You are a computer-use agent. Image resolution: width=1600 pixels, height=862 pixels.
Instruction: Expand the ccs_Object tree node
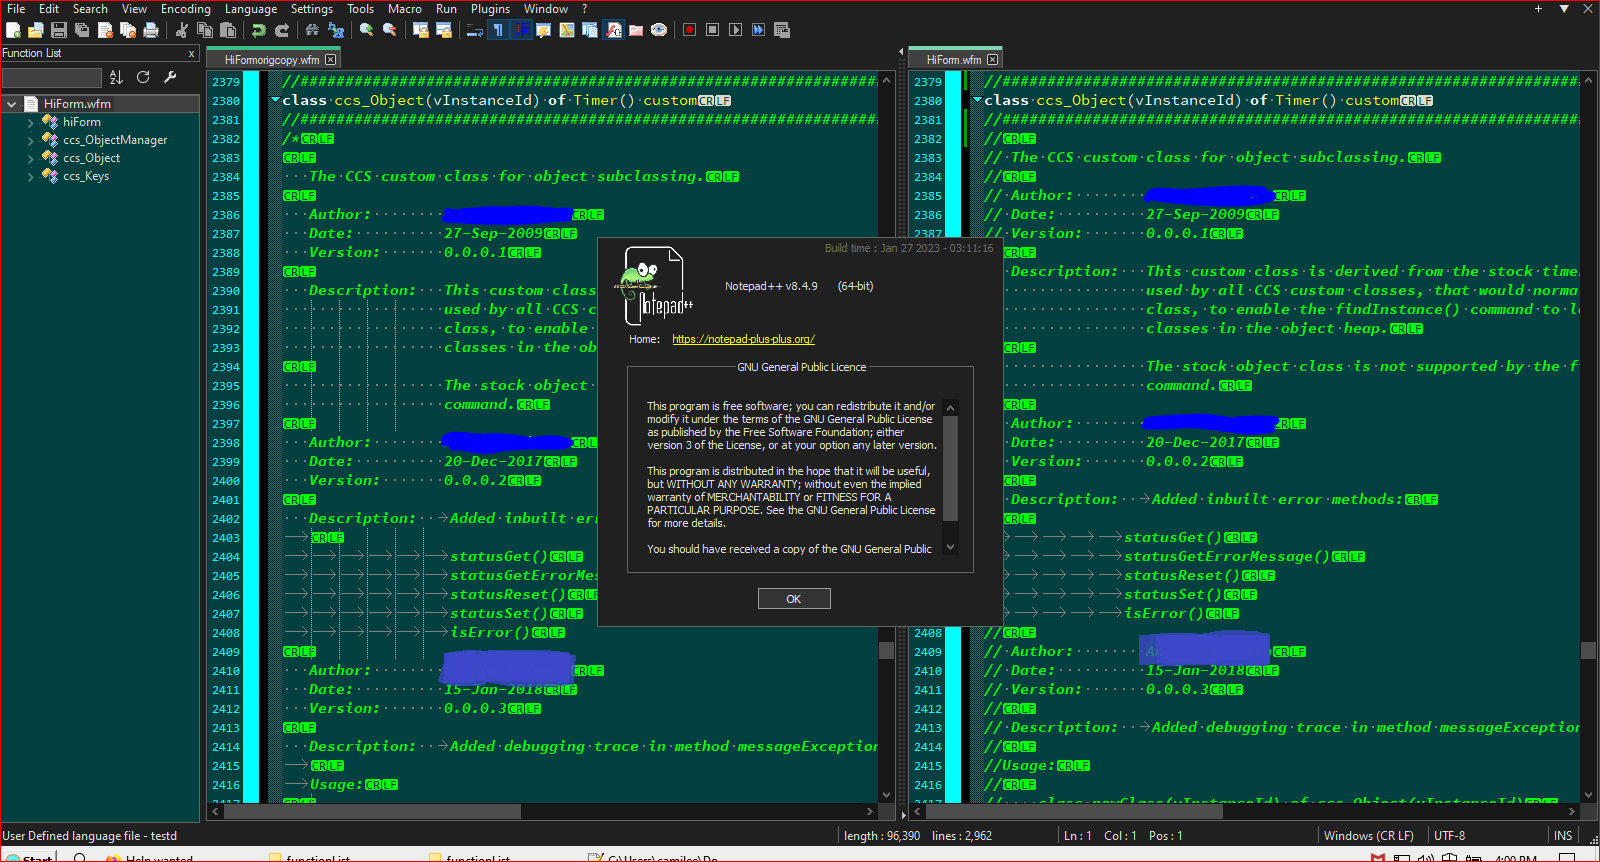30,158
